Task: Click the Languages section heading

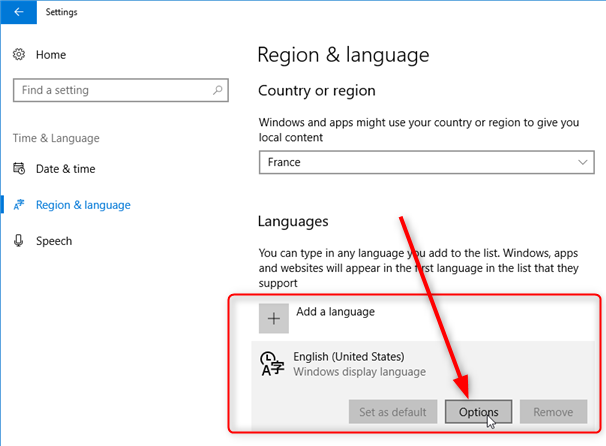Action: pyautogui.click(x=293, y=221)
